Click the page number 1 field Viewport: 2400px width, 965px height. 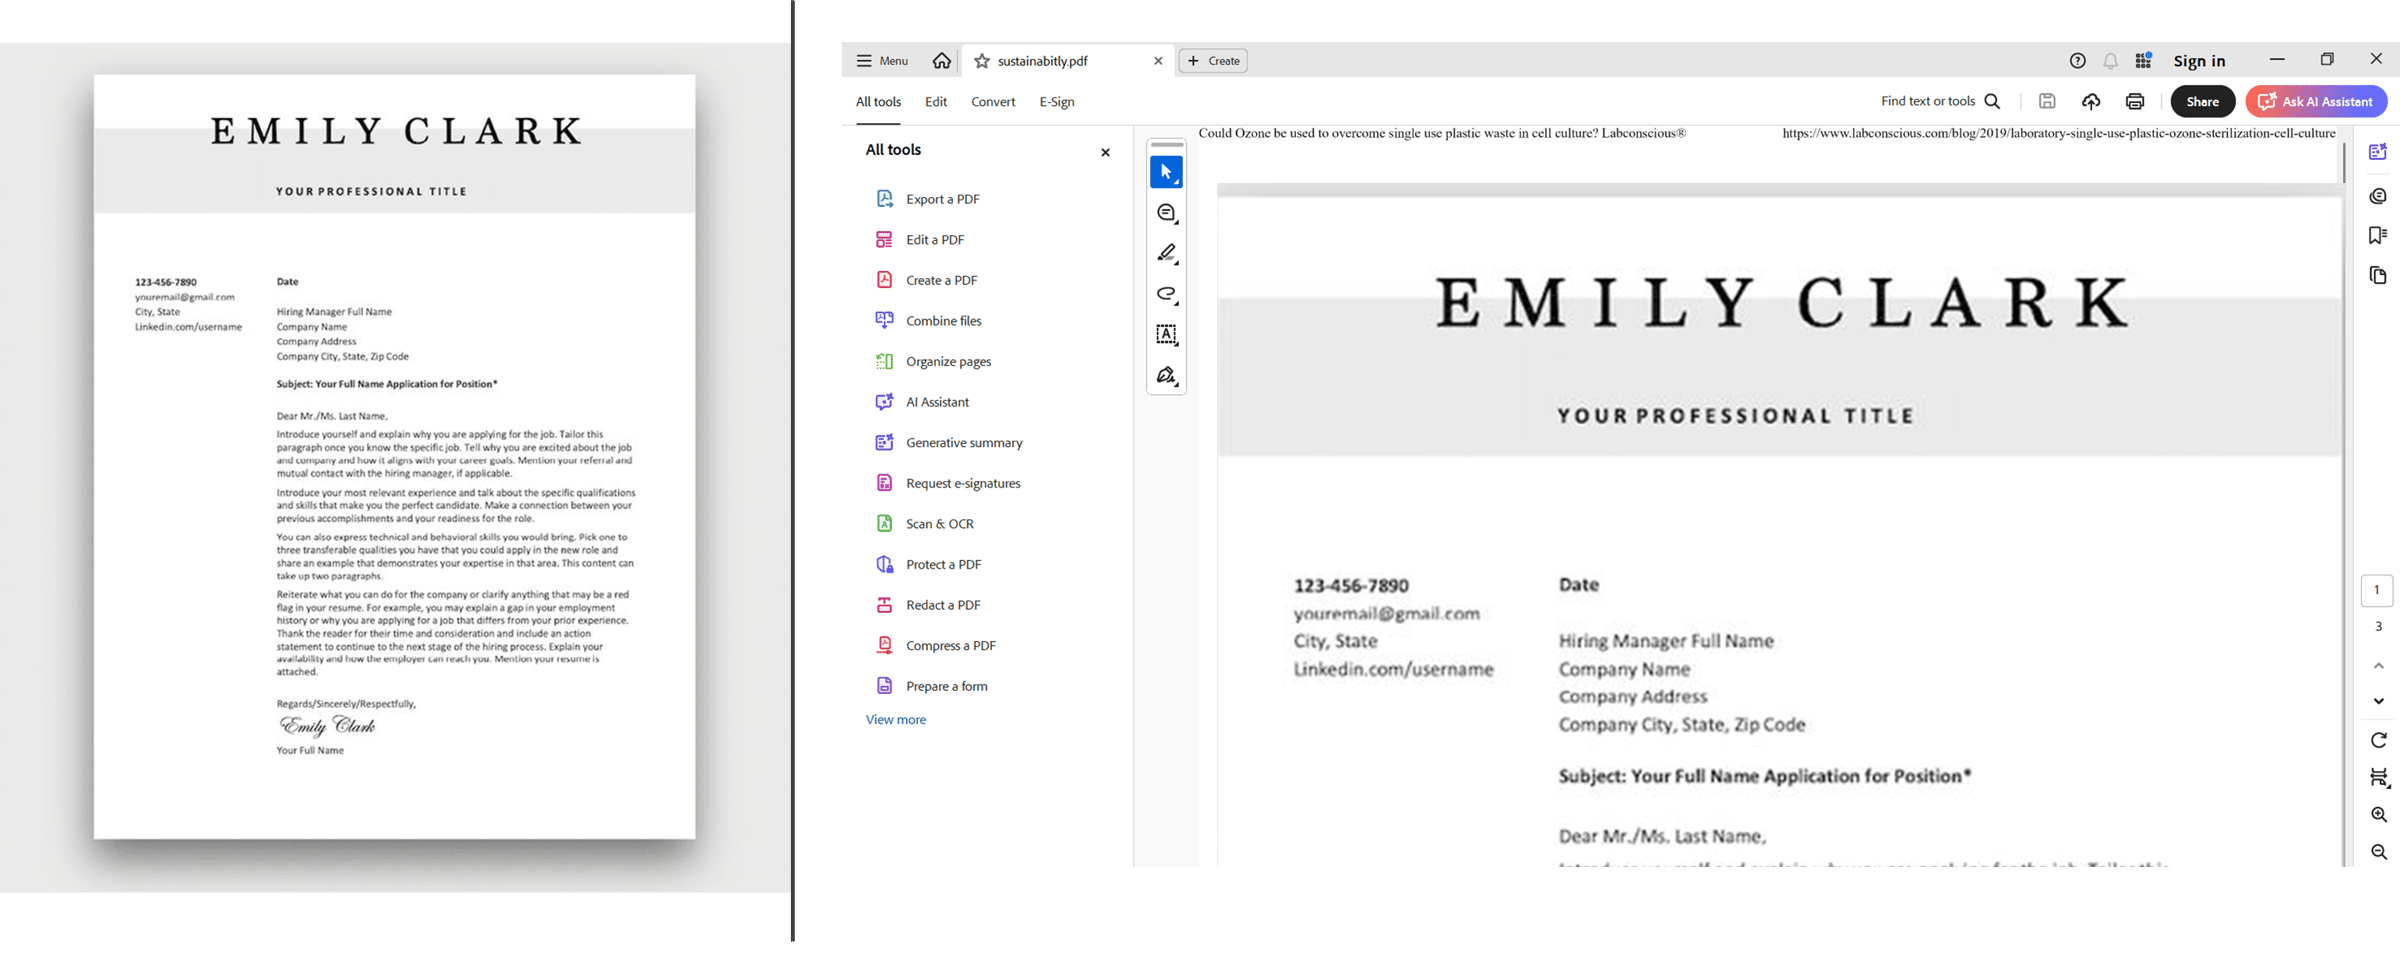click(x=2377, y=590)
